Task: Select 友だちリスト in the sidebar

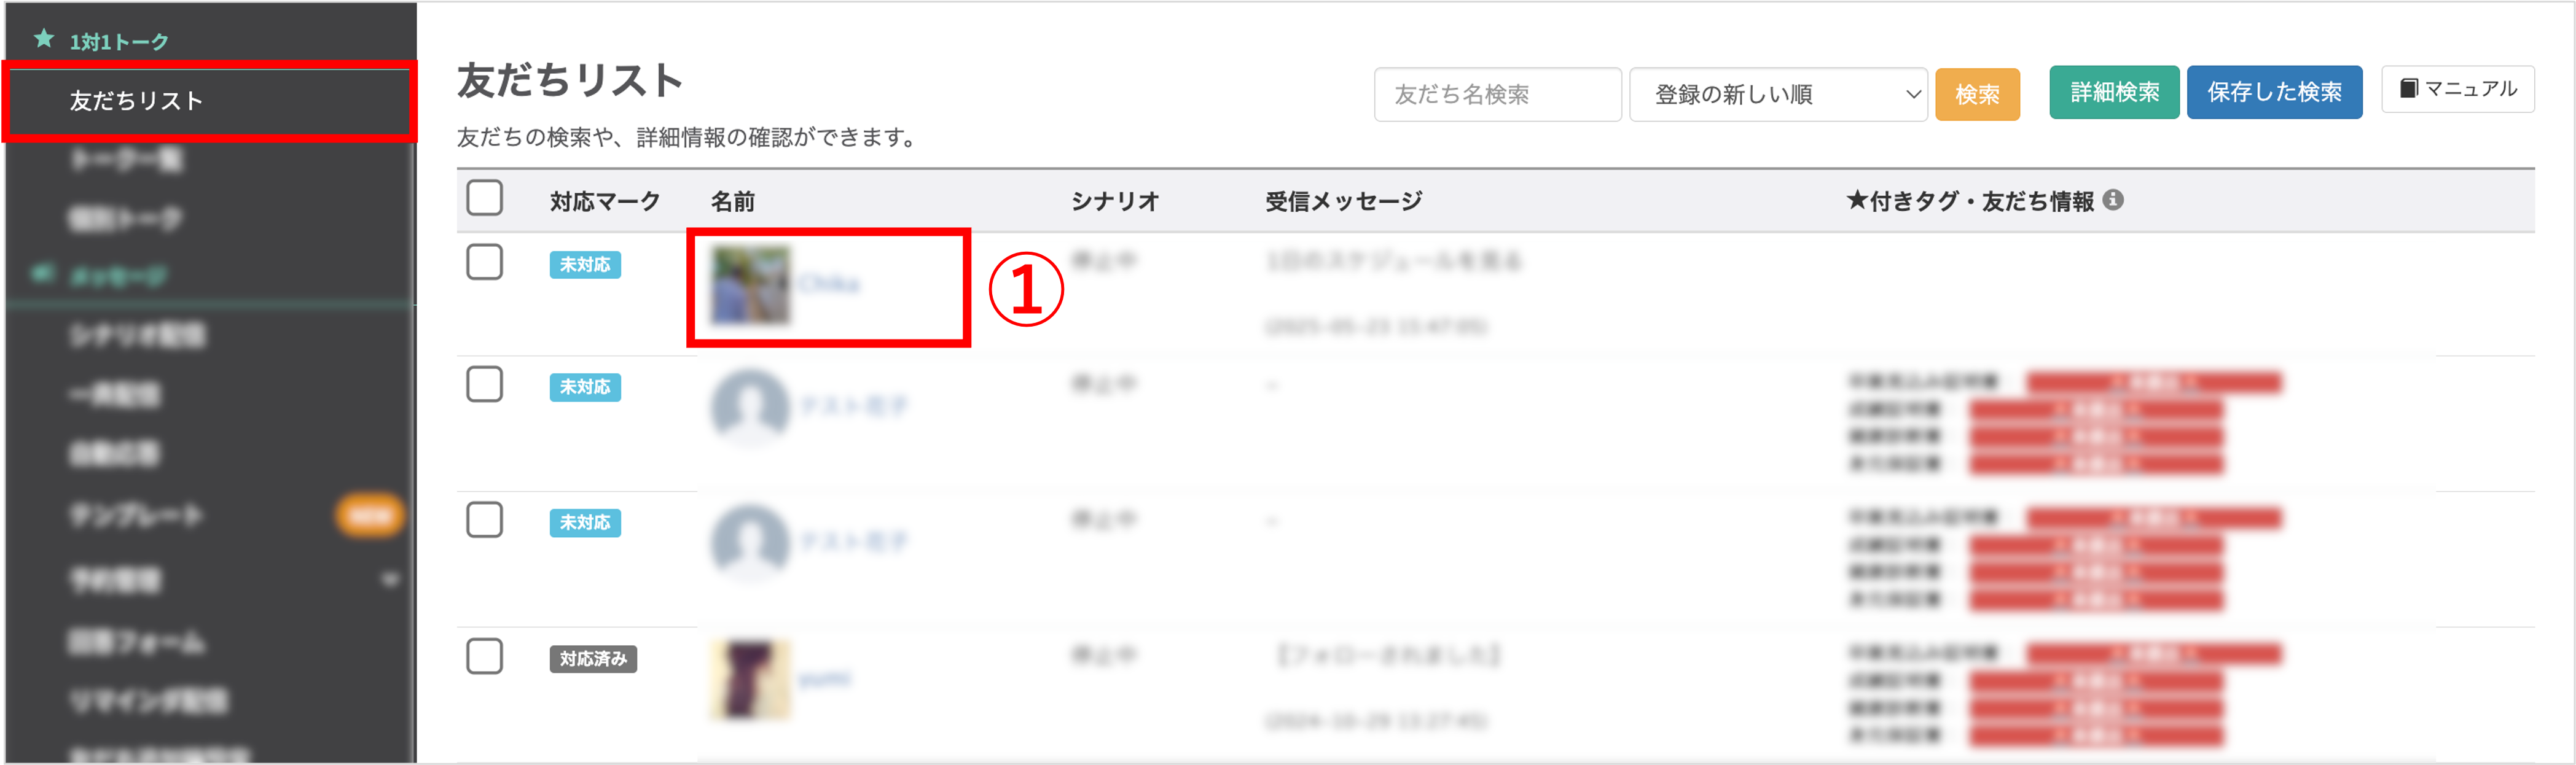Action: click(x=136, y=101)
